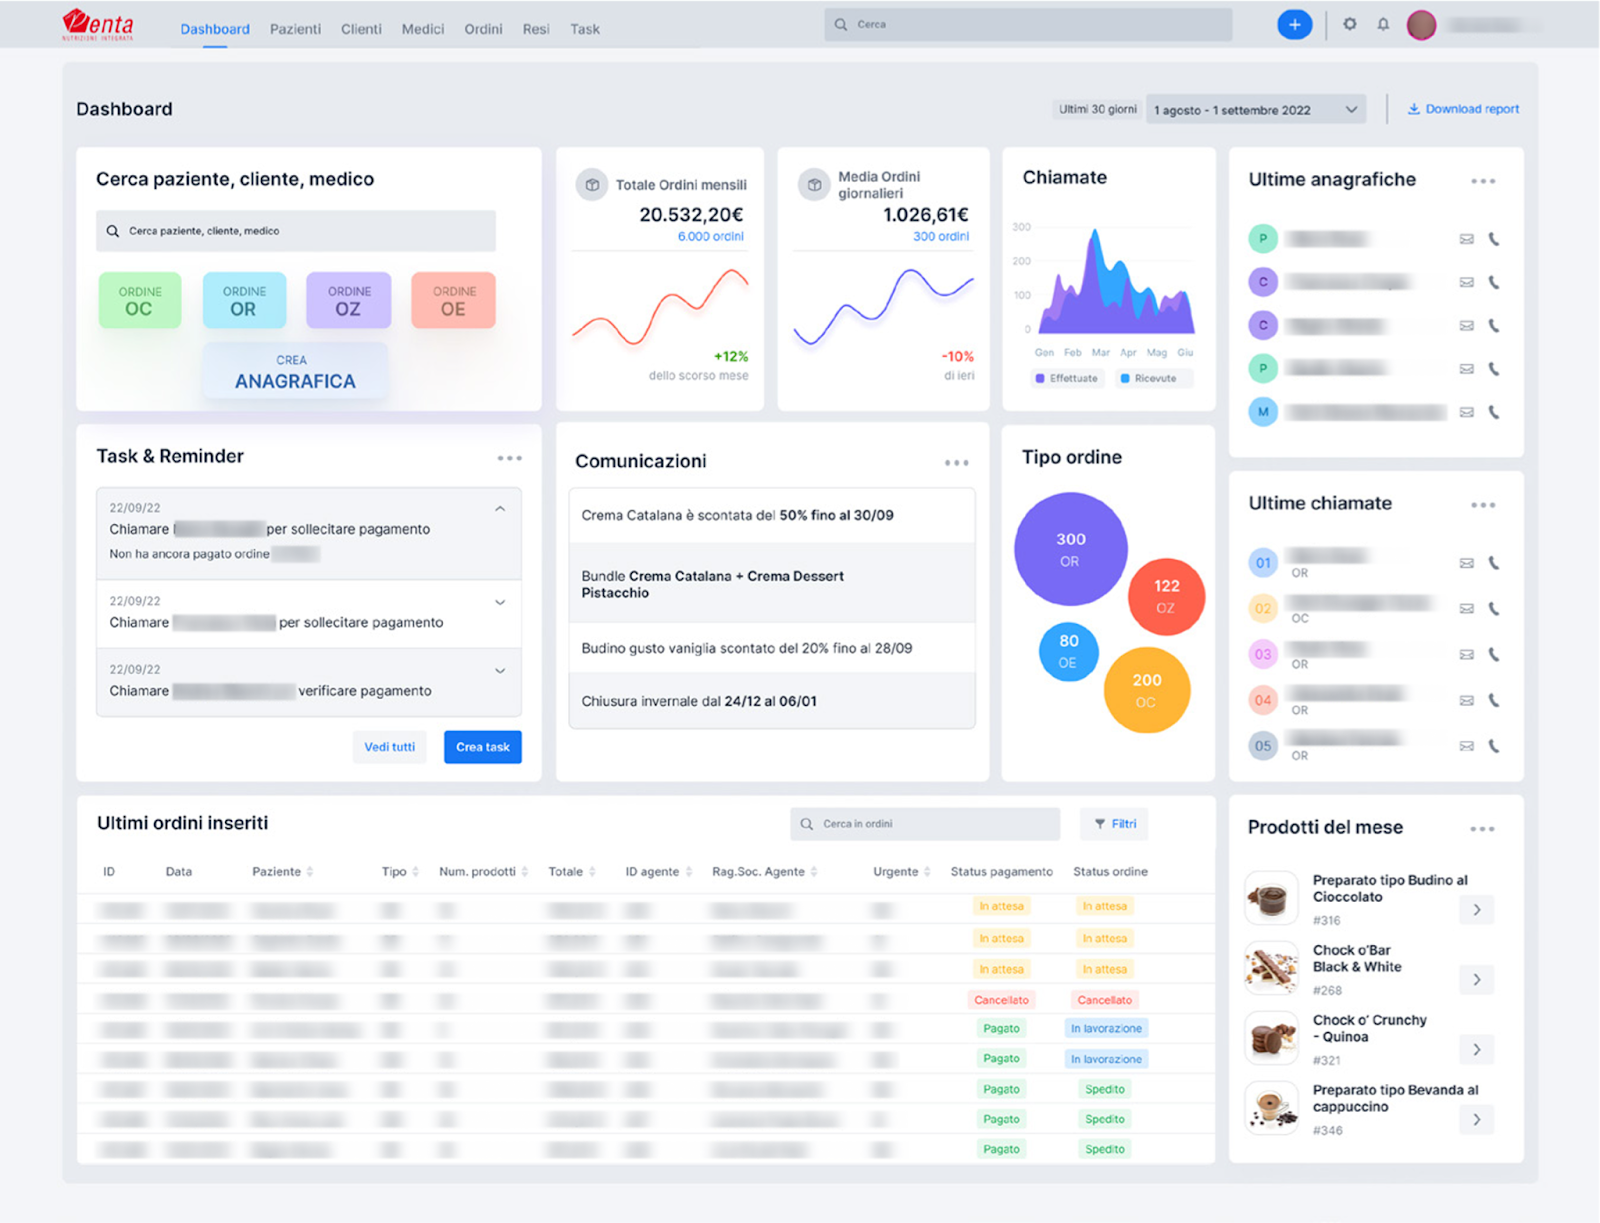The image size is (1600, 1223).
Task: Click the blue plus button in the header
Action: pos(1294,24)
